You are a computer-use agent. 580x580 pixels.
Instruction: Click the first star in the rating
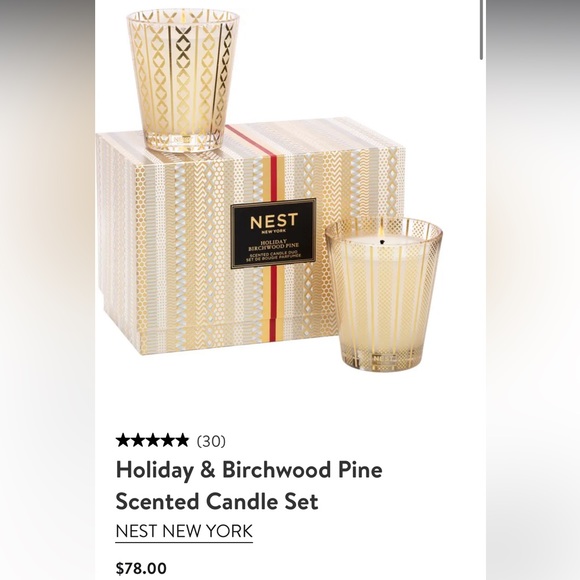(123, 441)
